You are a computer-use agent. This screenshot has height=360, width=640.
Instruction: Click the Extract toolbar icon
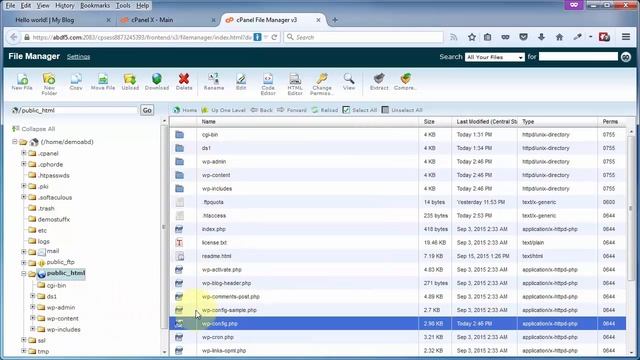coord(379,82)
